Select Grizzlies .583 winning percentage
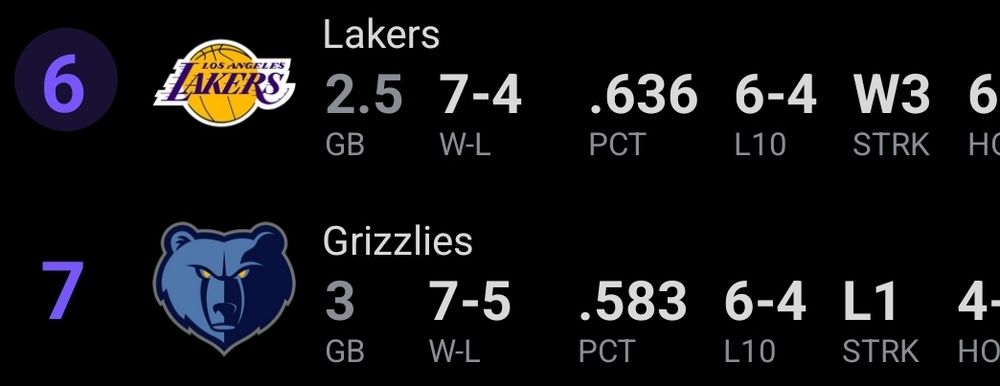 click(633, 301)
